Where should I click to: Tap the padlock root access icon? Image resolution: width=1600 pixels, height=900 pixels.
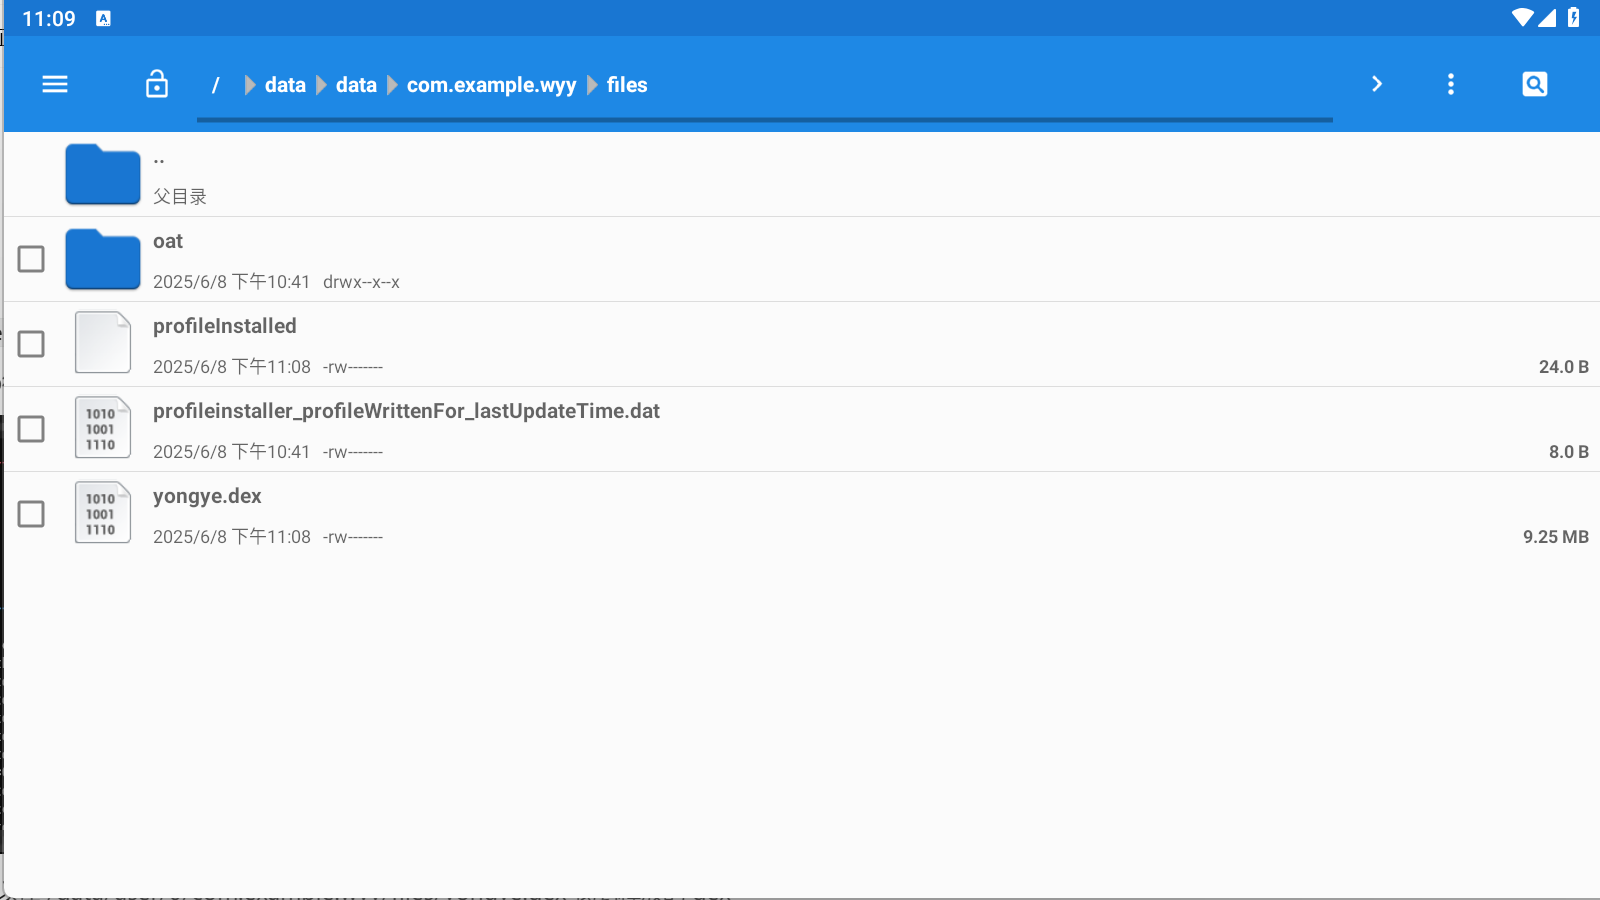tap(157, 85)
